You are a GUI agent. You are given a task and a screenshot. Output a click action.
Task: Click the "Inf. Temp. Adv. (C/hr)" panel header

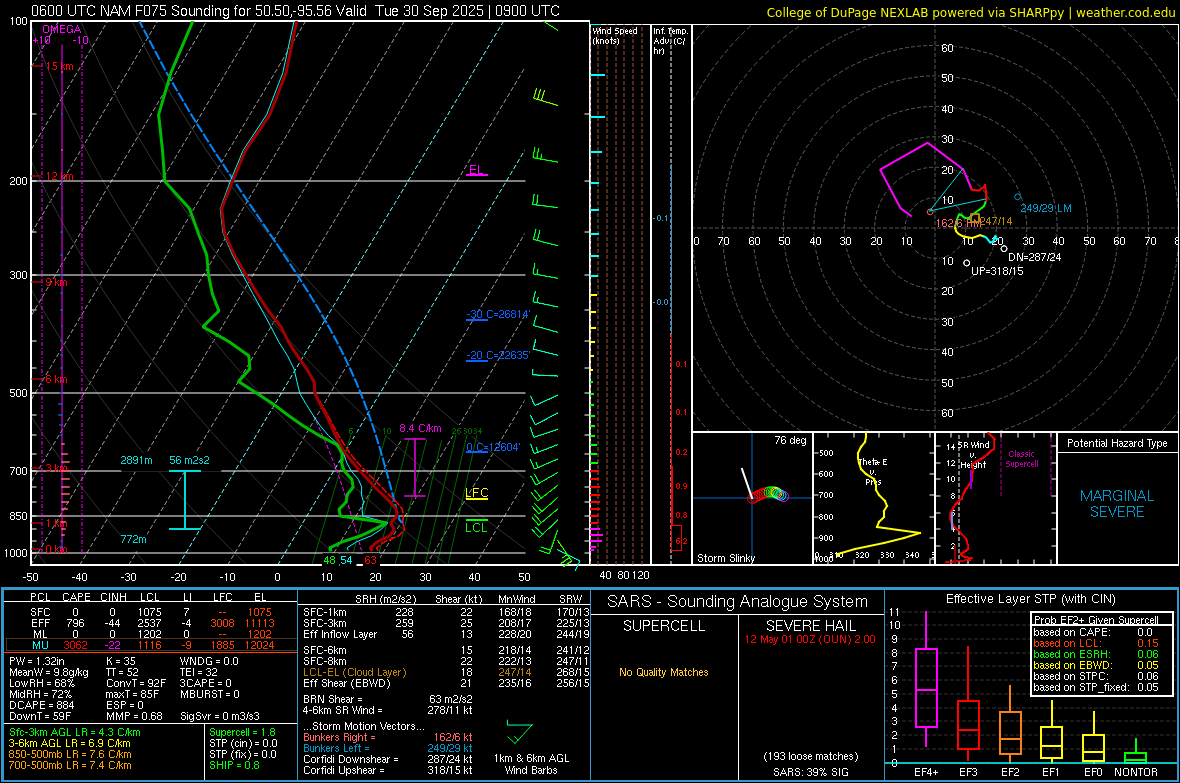pos(670,41)
